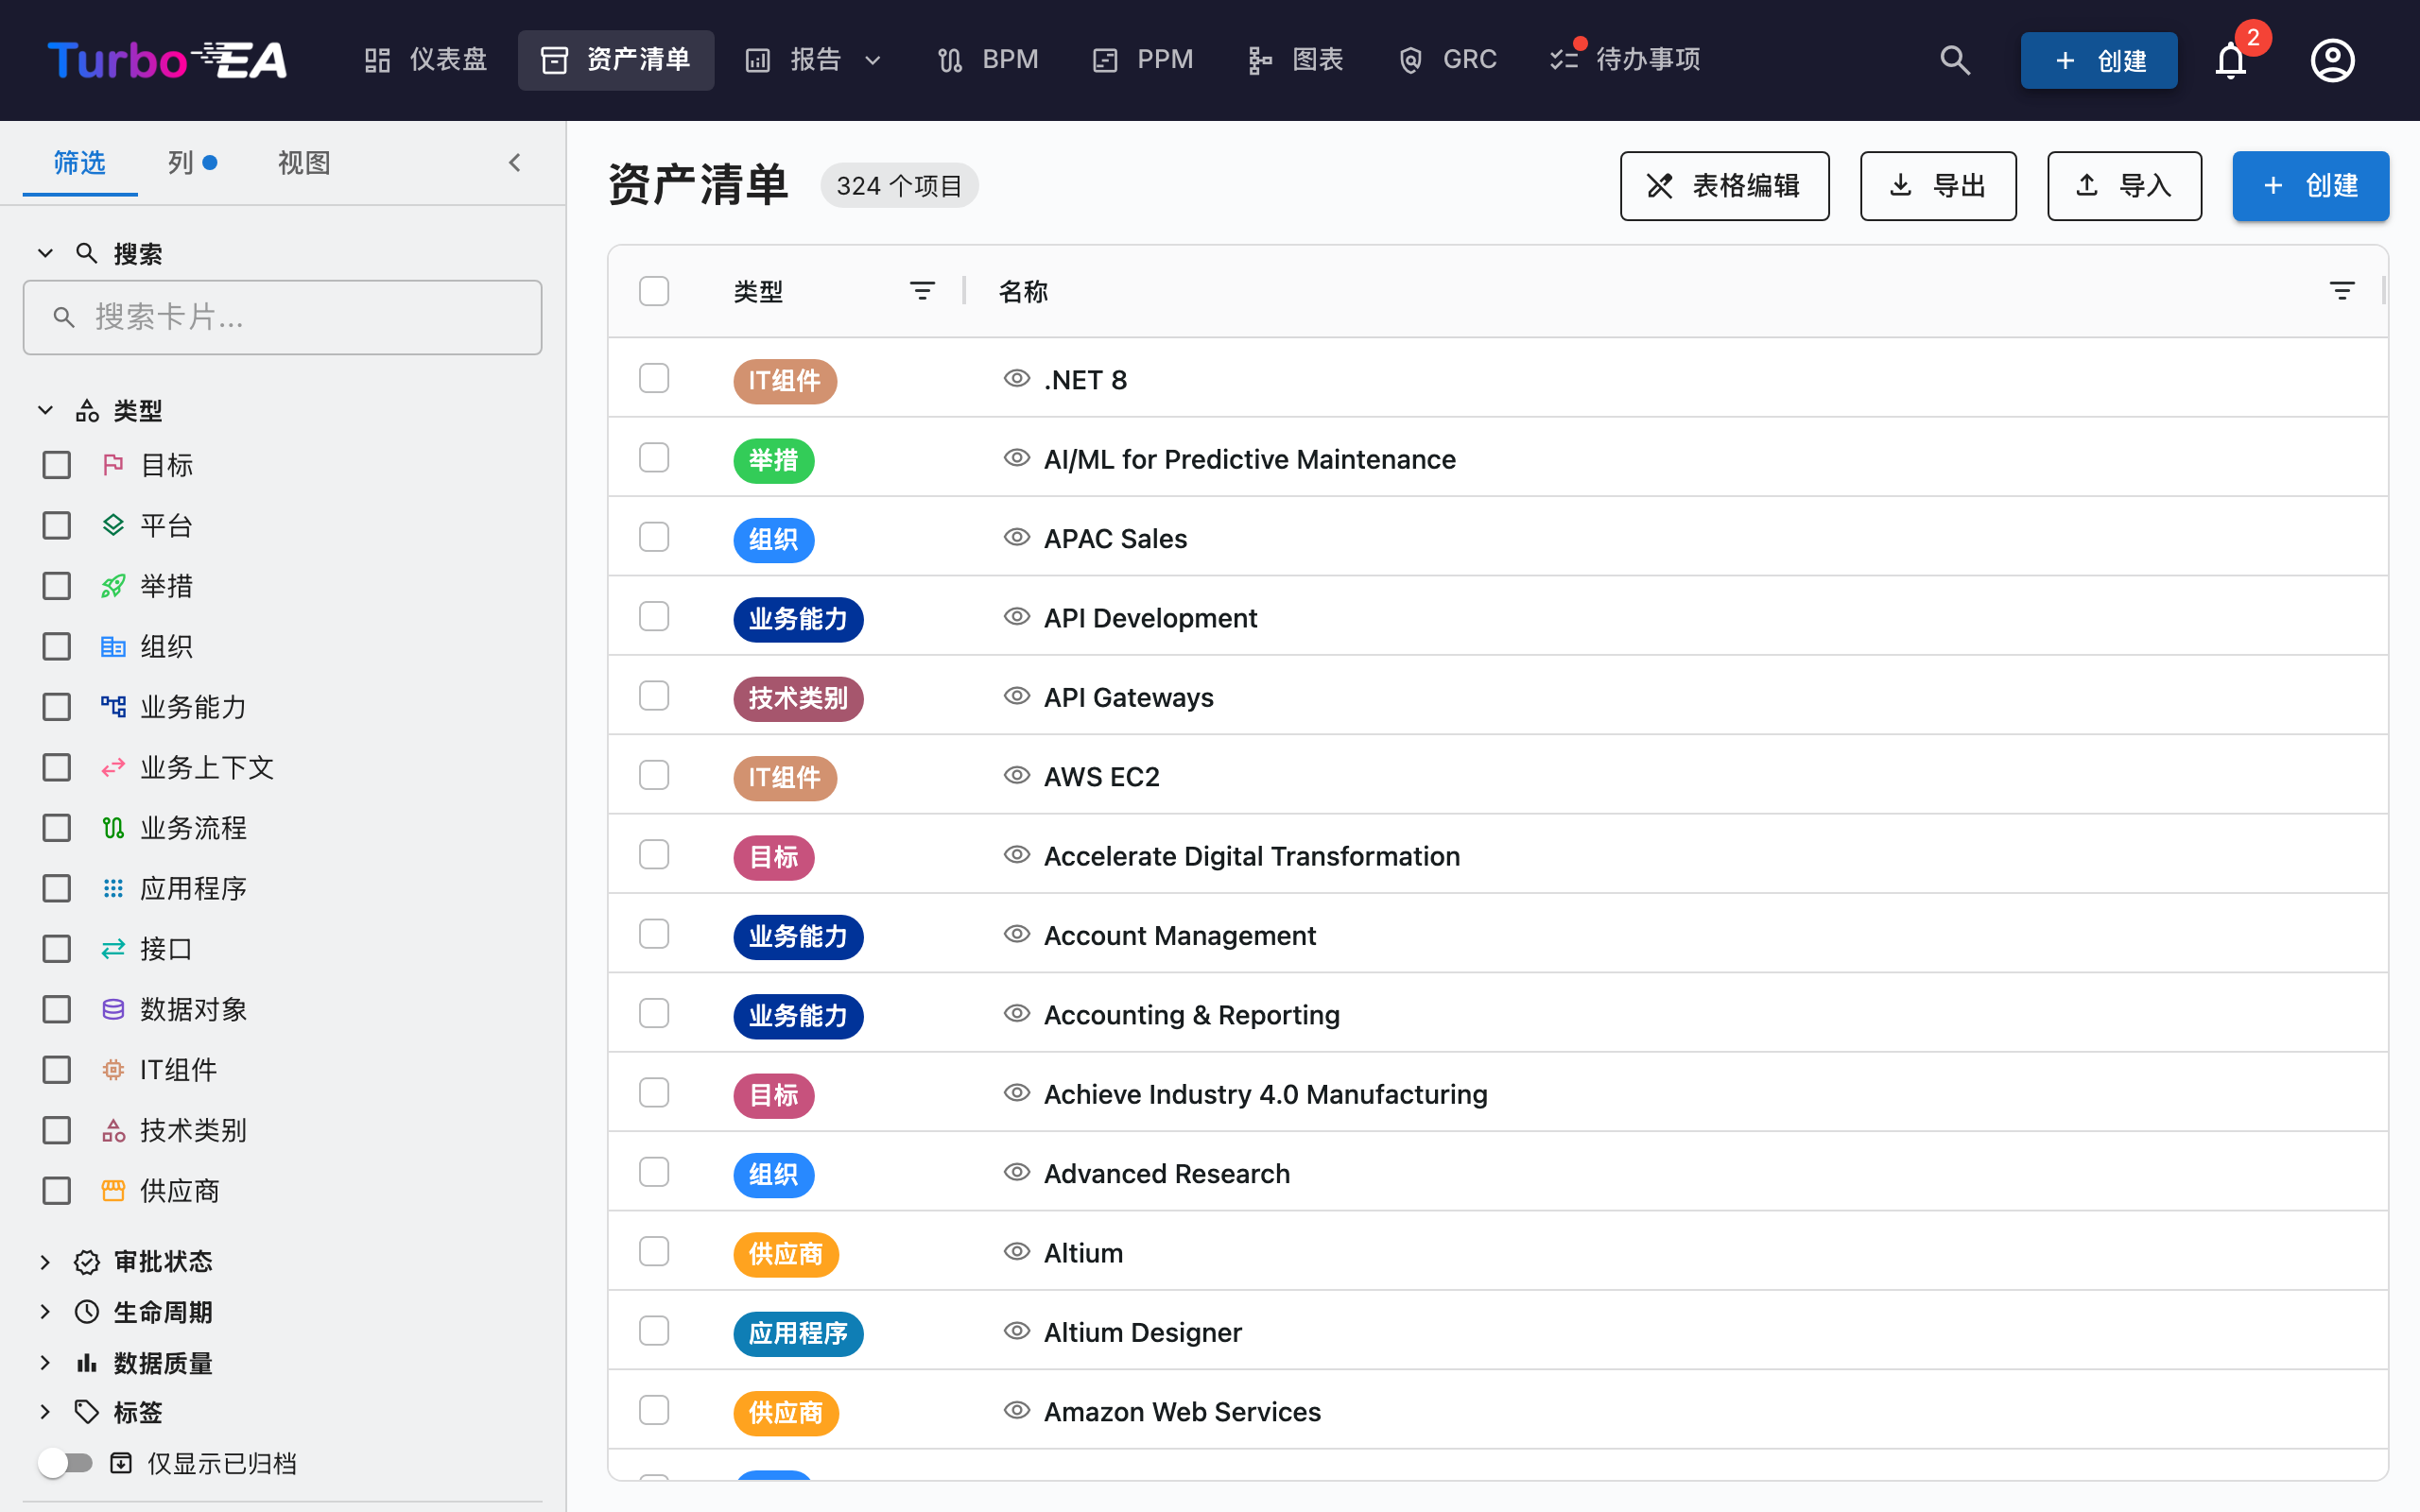The width and height of the screenshot is (2420, 1512).
Task: Click the Turbo EA logo
Action: pos(167,60)
